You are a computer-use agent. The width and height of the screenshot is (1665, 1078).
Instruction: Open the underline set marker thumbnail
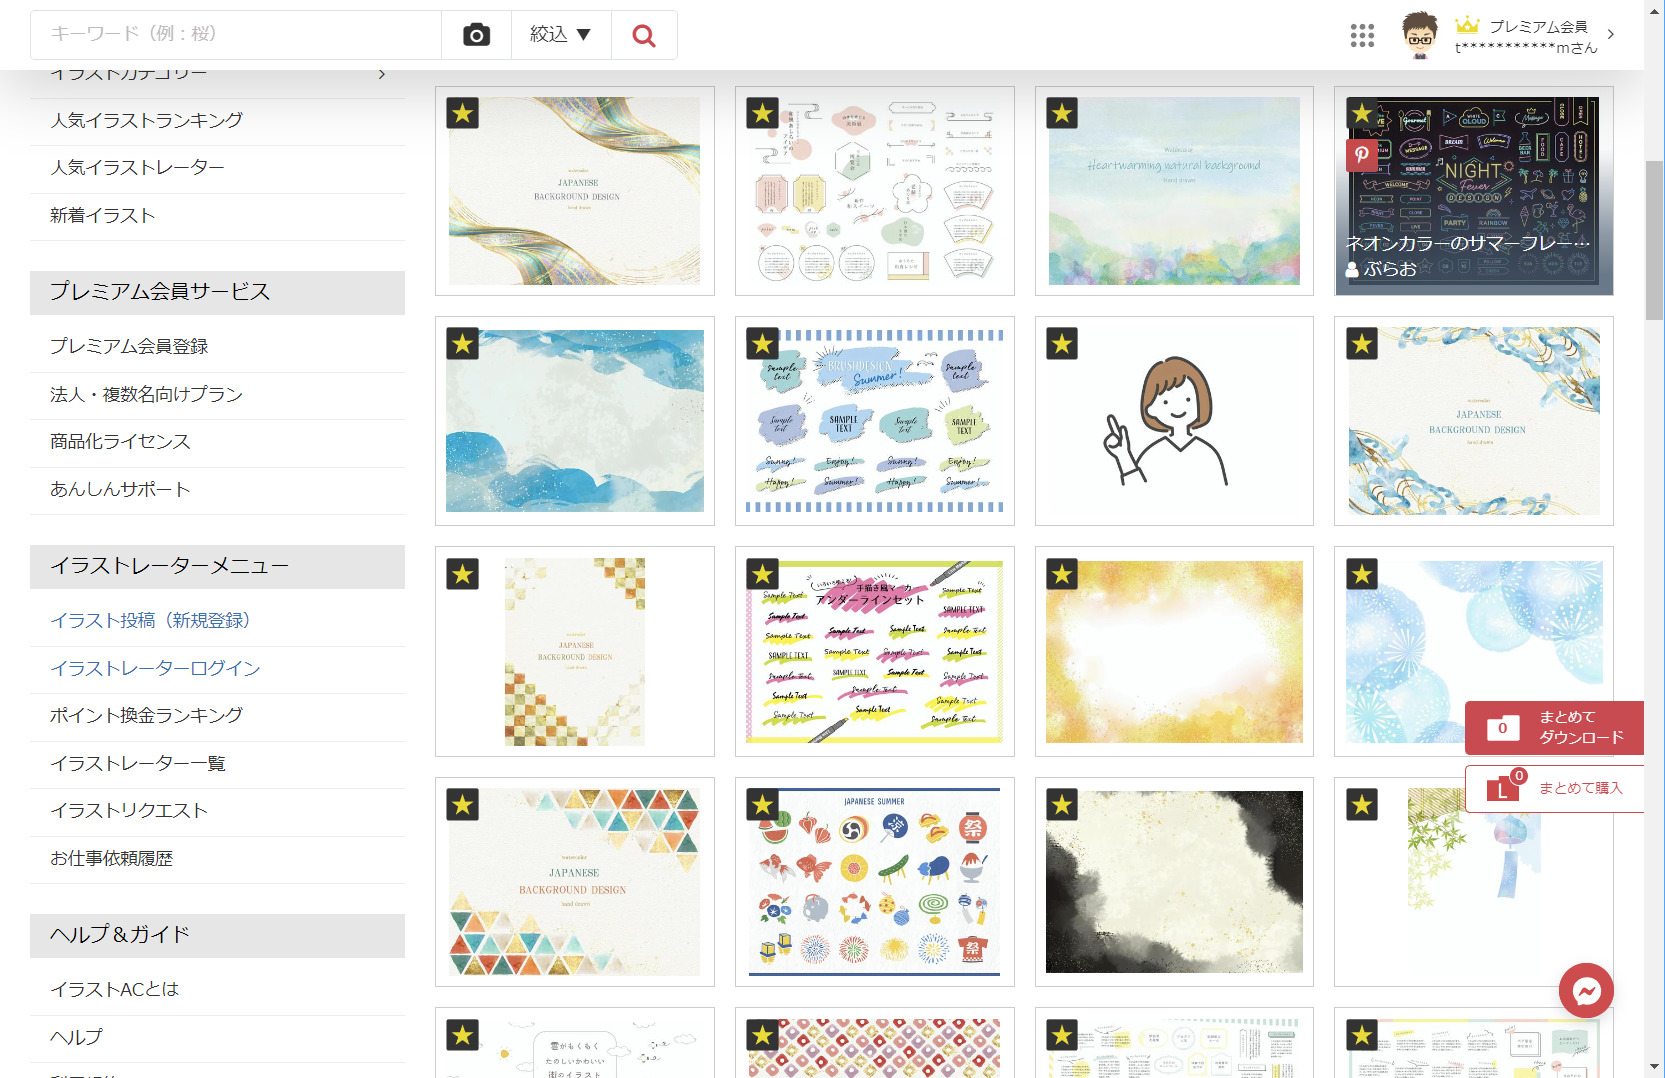coord(875,651)
